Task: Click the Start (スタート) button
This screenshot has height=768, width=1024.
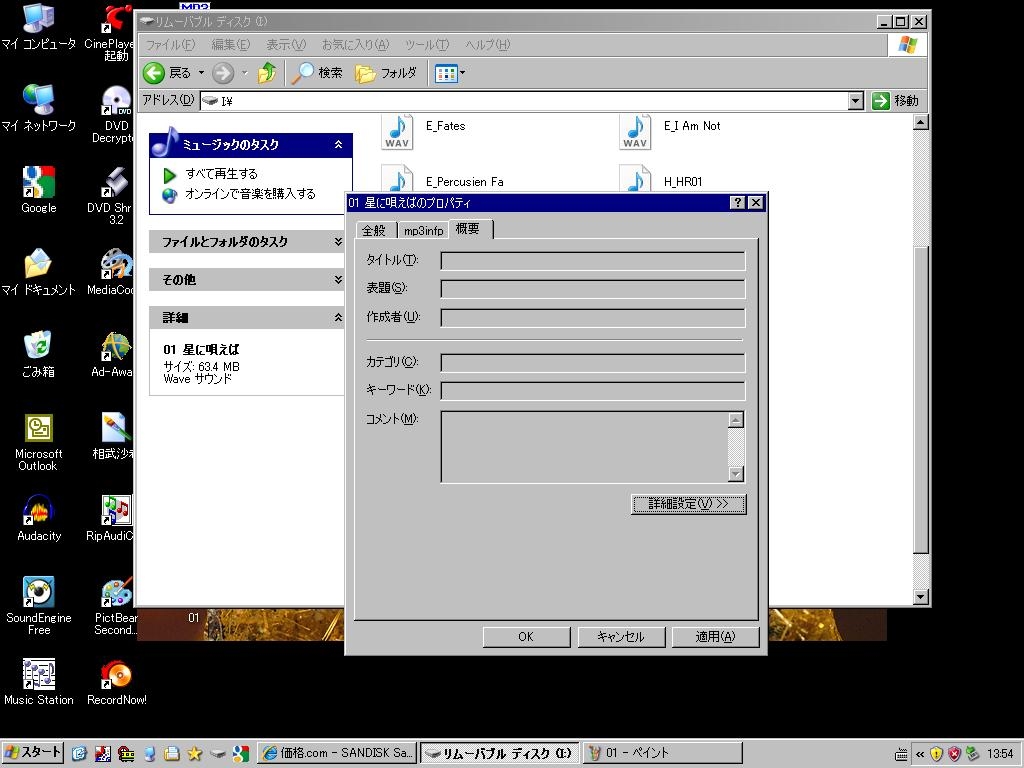Action: coord(33,753)
